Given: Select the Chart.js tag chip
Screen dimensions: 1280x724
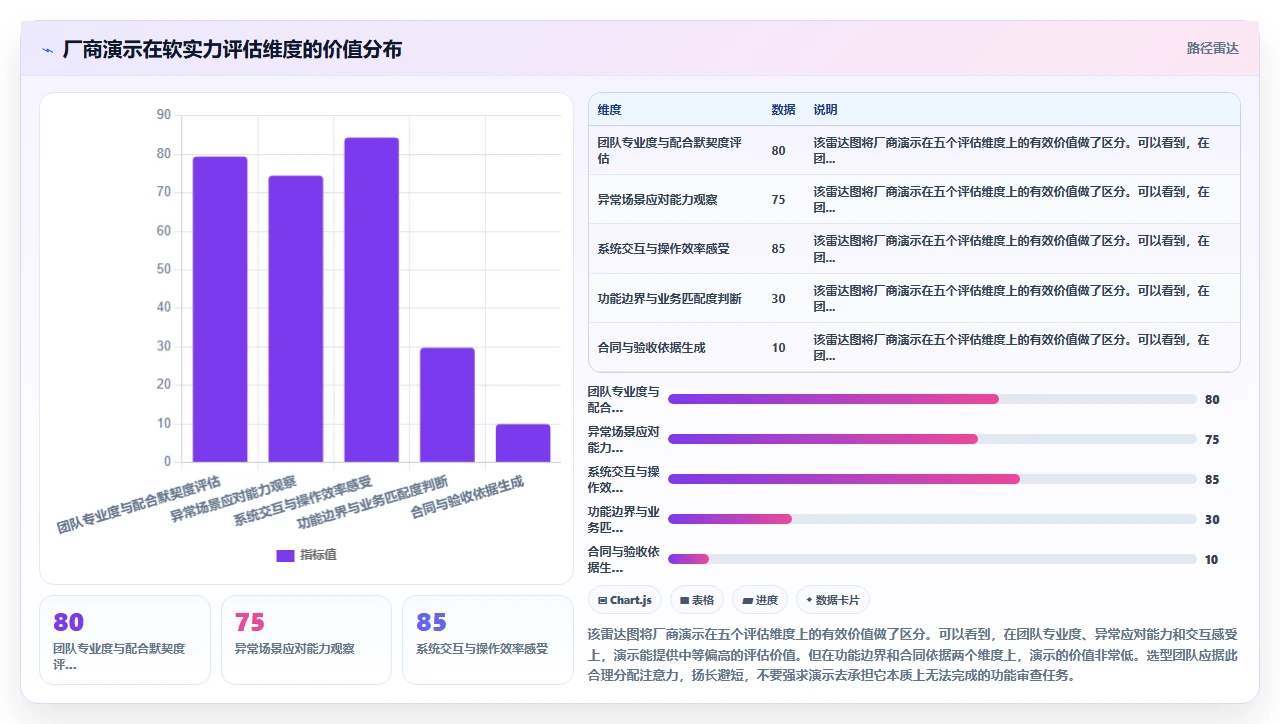Looking at the screenshot, I should (625, 600).
